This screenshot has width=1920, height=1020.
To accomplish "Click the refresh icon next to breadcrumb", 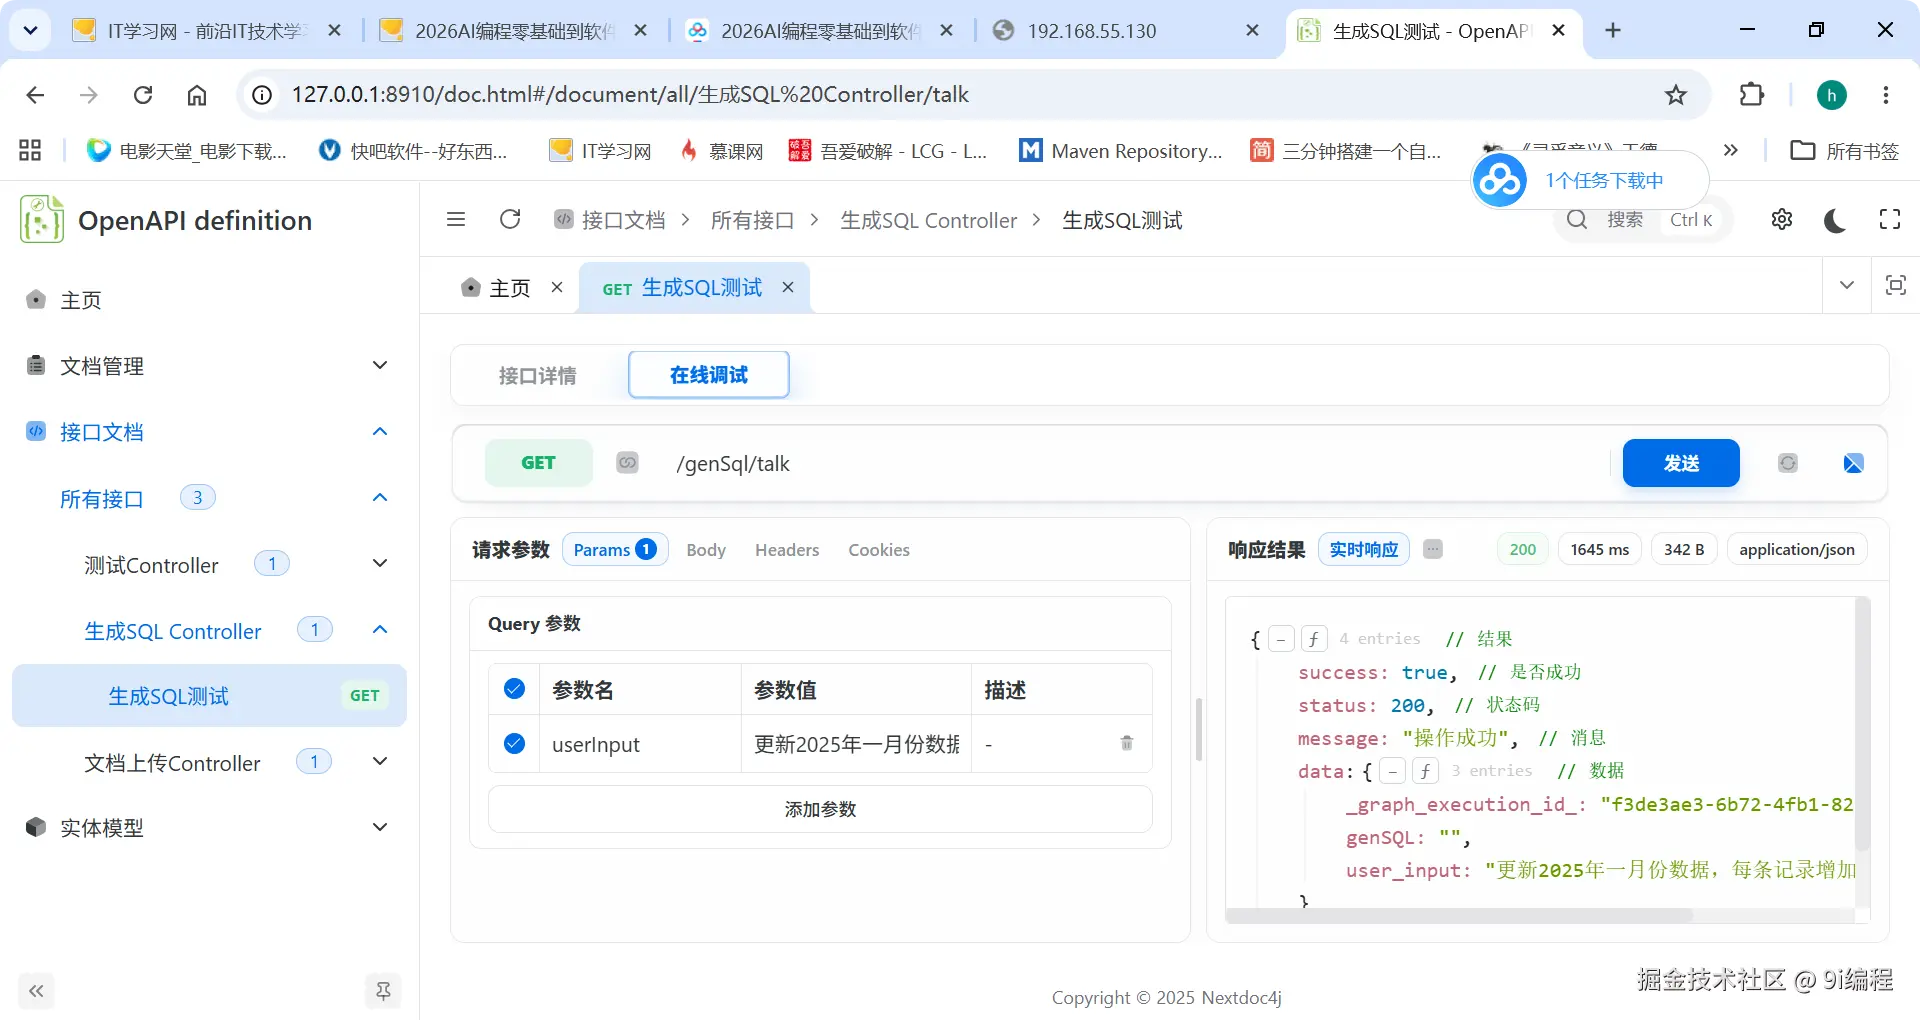I will 510,219.
